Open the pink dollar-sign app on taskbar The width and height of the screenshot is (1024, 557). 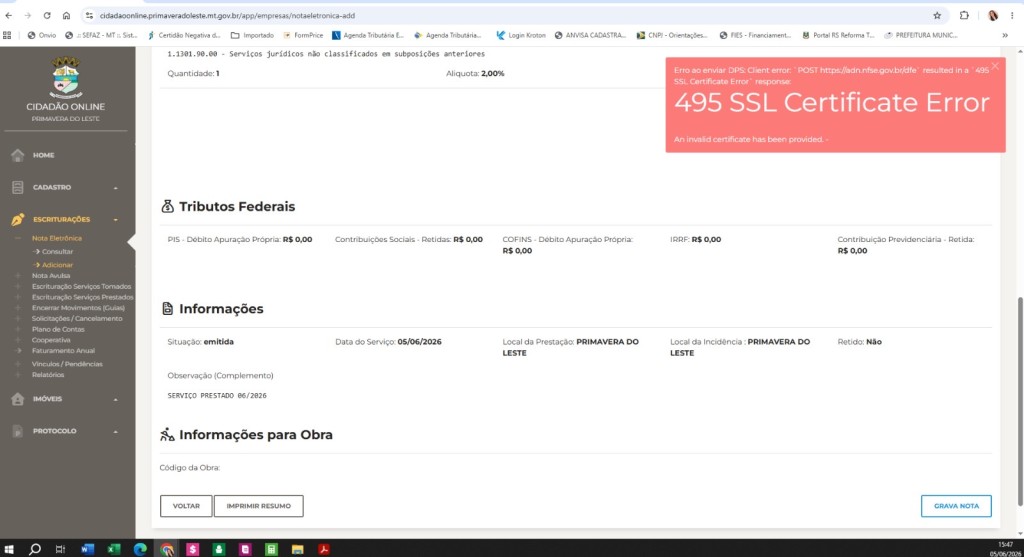click(x=193, y=549)
